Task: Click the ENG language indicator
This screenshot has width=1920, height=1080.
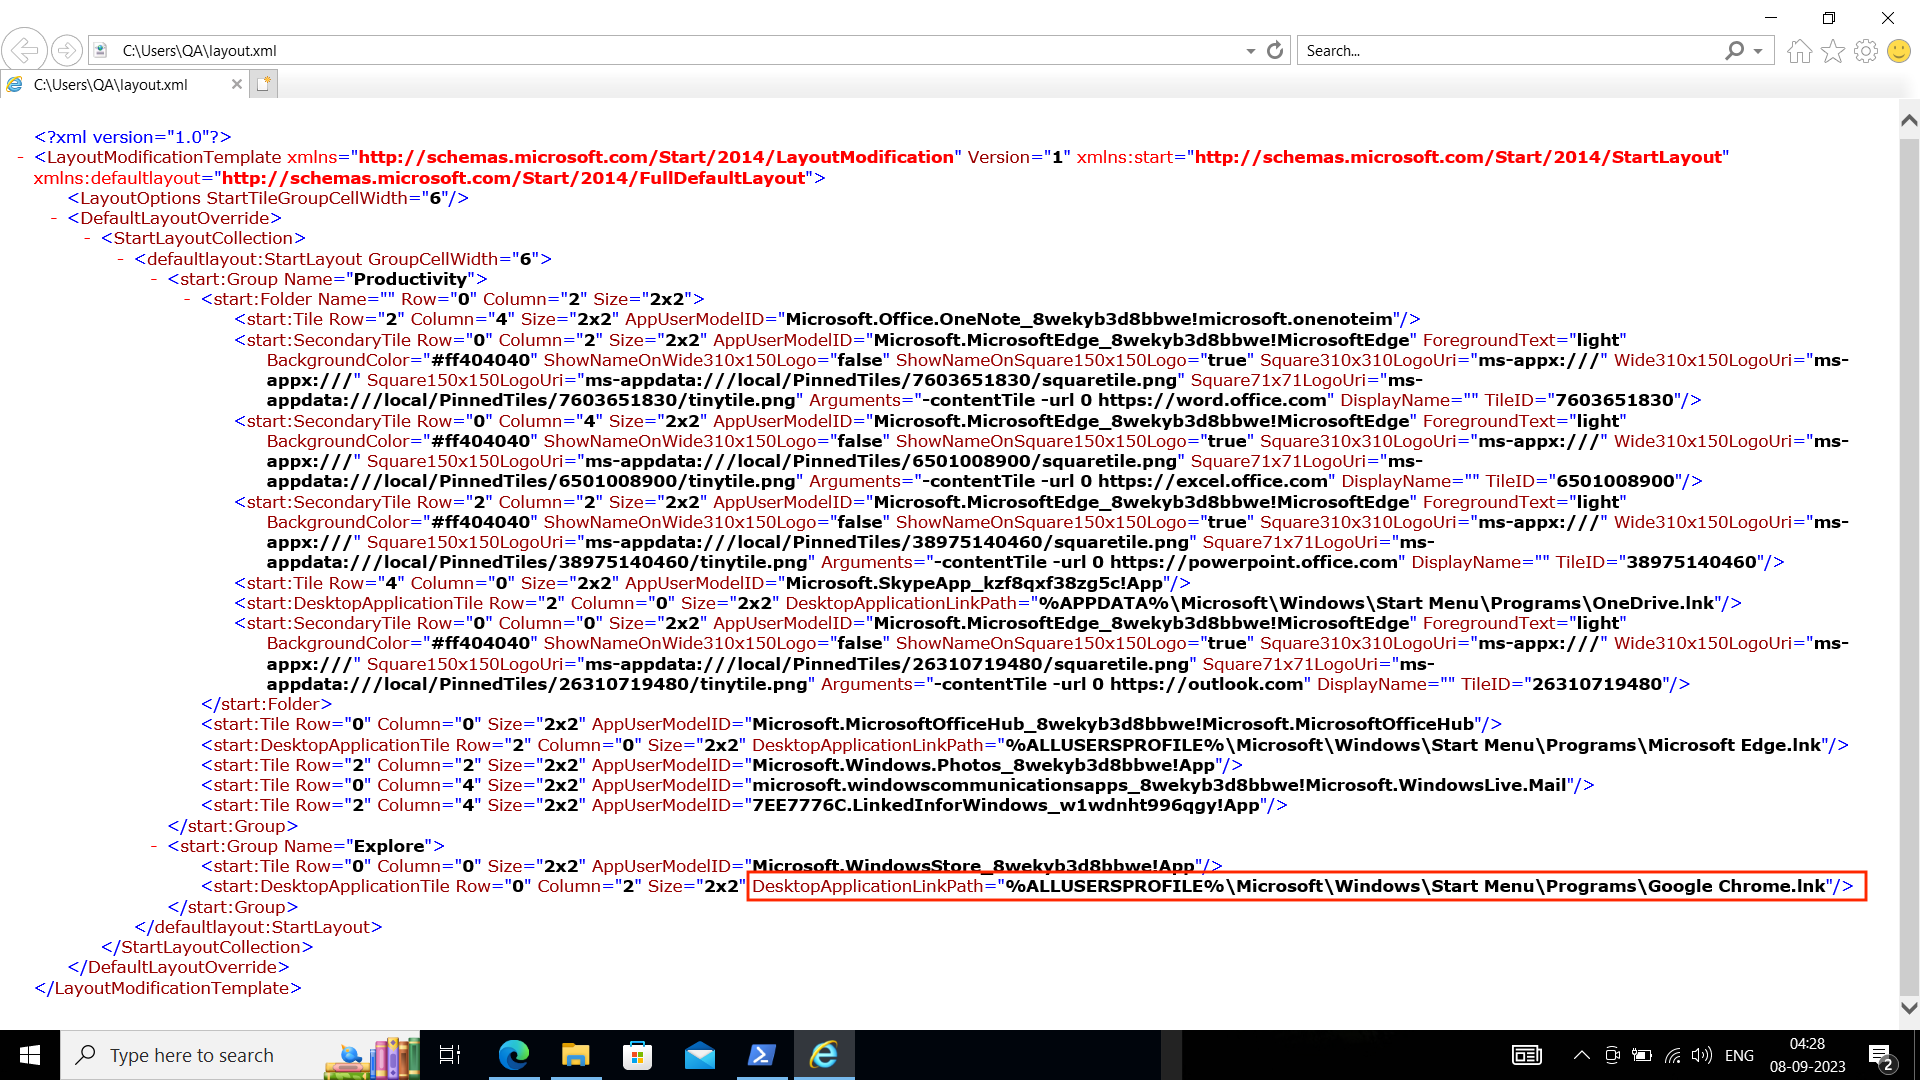Action: click(x=1739, y=1055)
